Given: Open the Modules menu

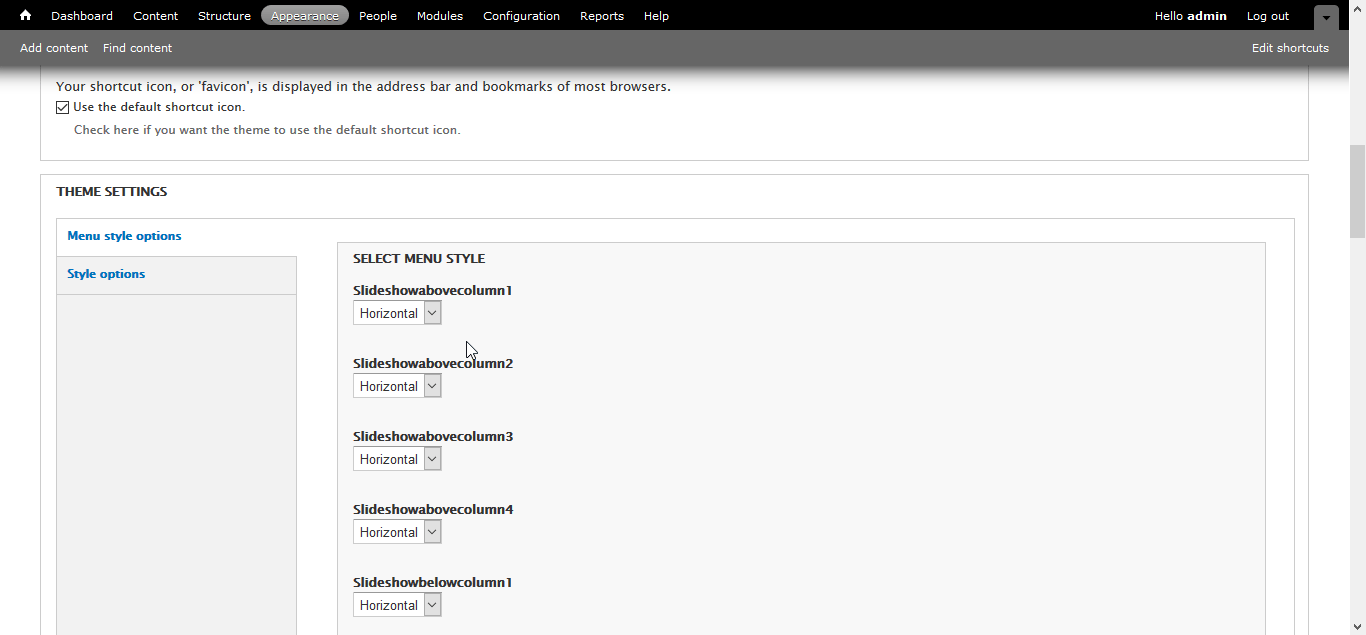Looking at the screenshot, I should (x=440, y=16).
